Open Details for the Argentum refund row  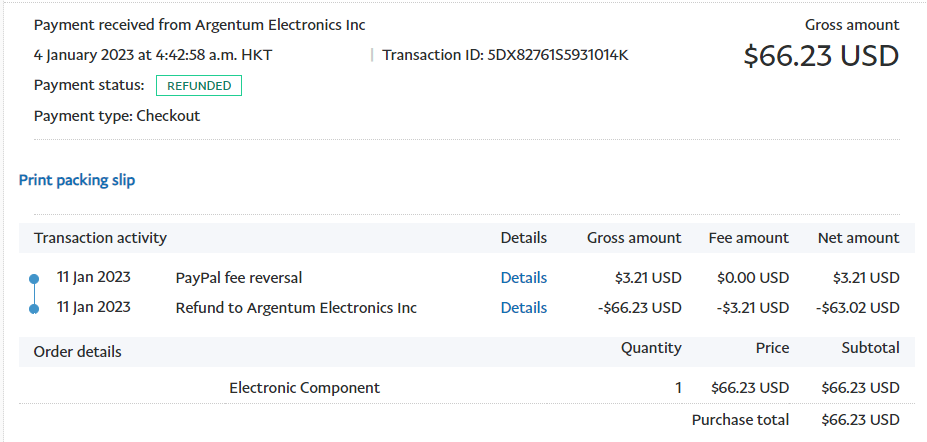click(x=523, y=308)
